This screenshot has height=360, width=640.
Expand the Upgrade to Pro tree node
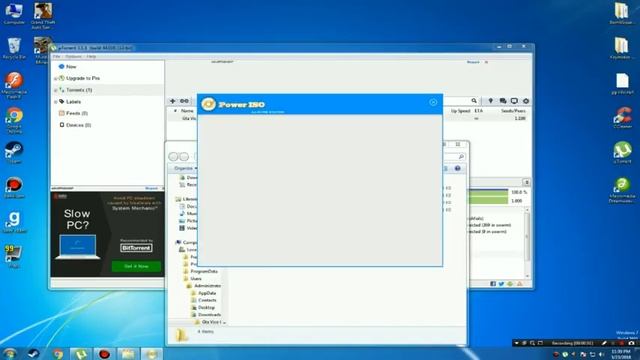pyautogui.click(x=56, y=78)
